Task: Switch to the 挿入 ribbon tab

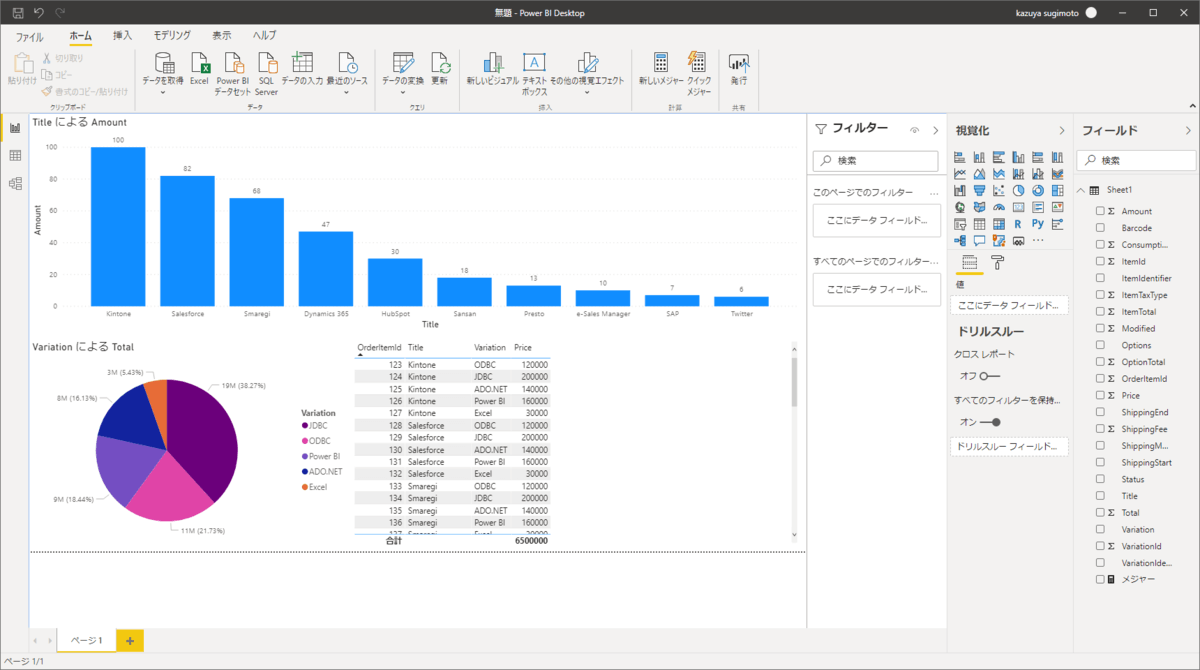Action: (x=122, y=36)
